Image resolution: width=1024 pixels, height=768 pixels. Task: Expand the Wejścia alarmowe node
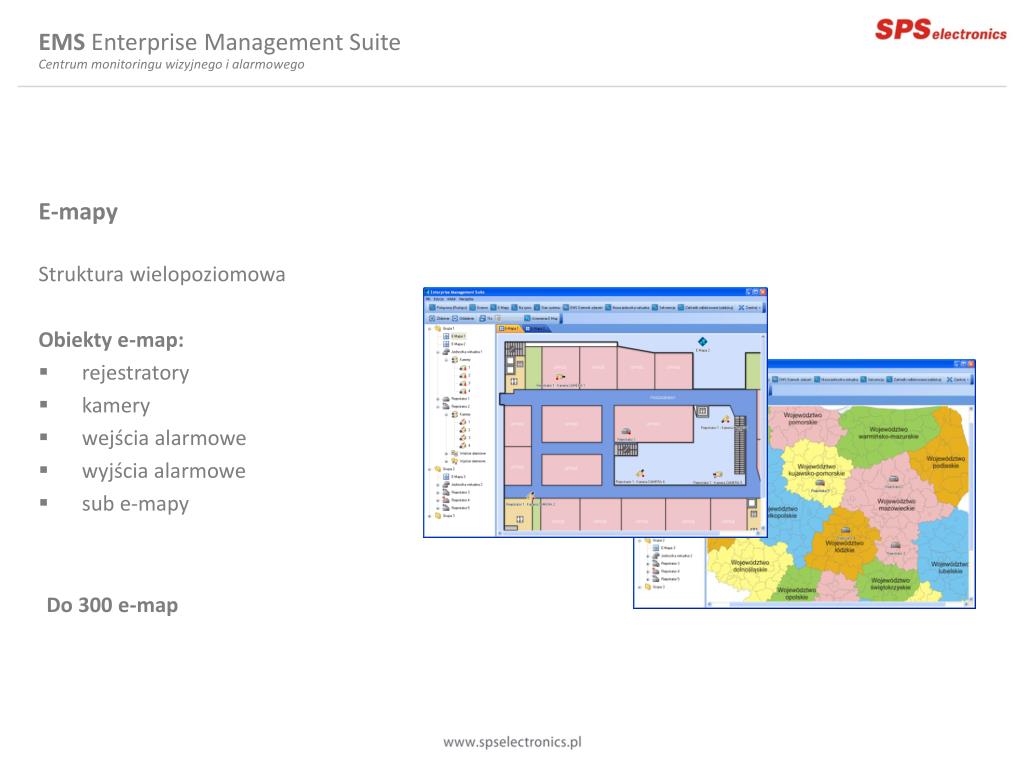pyautogui.click(x=446, y=453)
